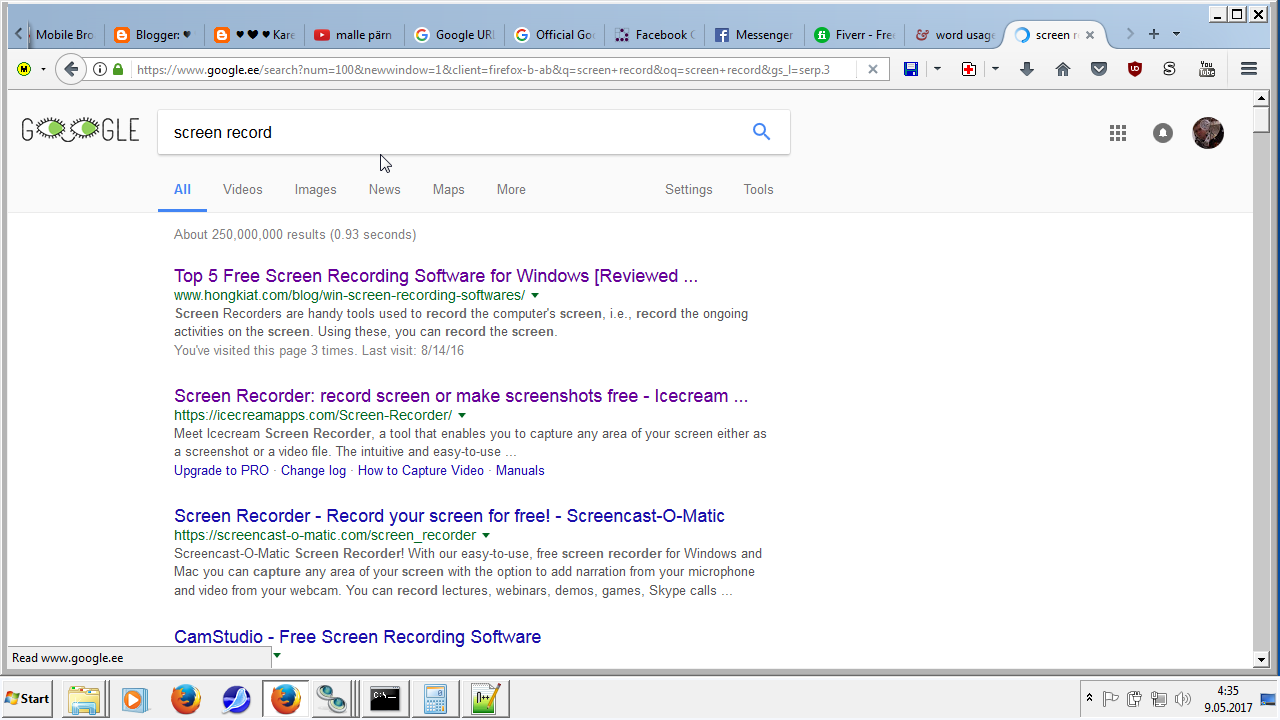This screenshot has width=1280, height=720.
Task: Click the blue floppy save toolbar icon
Action: coord(911,69)
